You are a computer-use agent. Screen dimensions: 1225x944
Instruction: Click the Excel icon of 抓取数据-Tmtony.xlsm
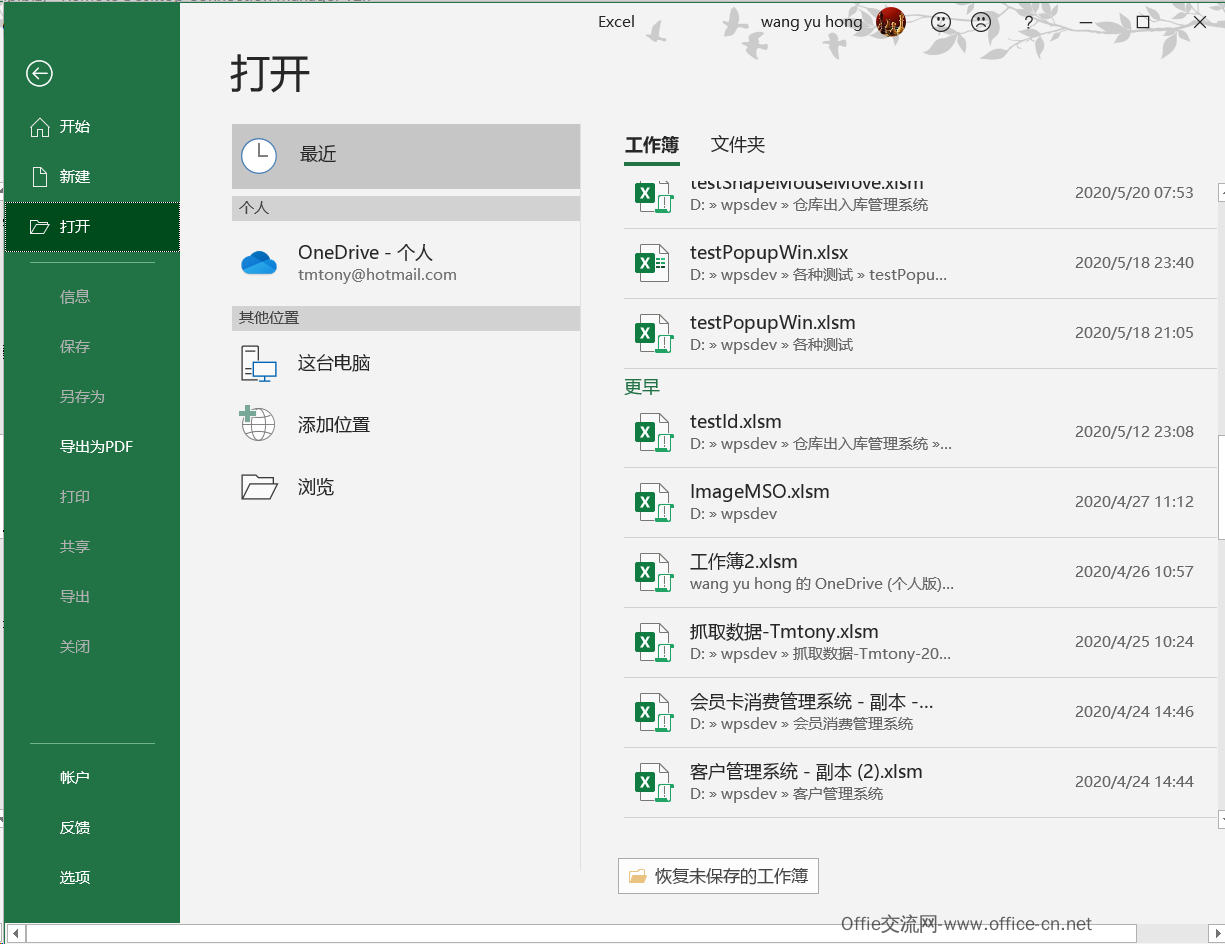[x=654, y=642]
